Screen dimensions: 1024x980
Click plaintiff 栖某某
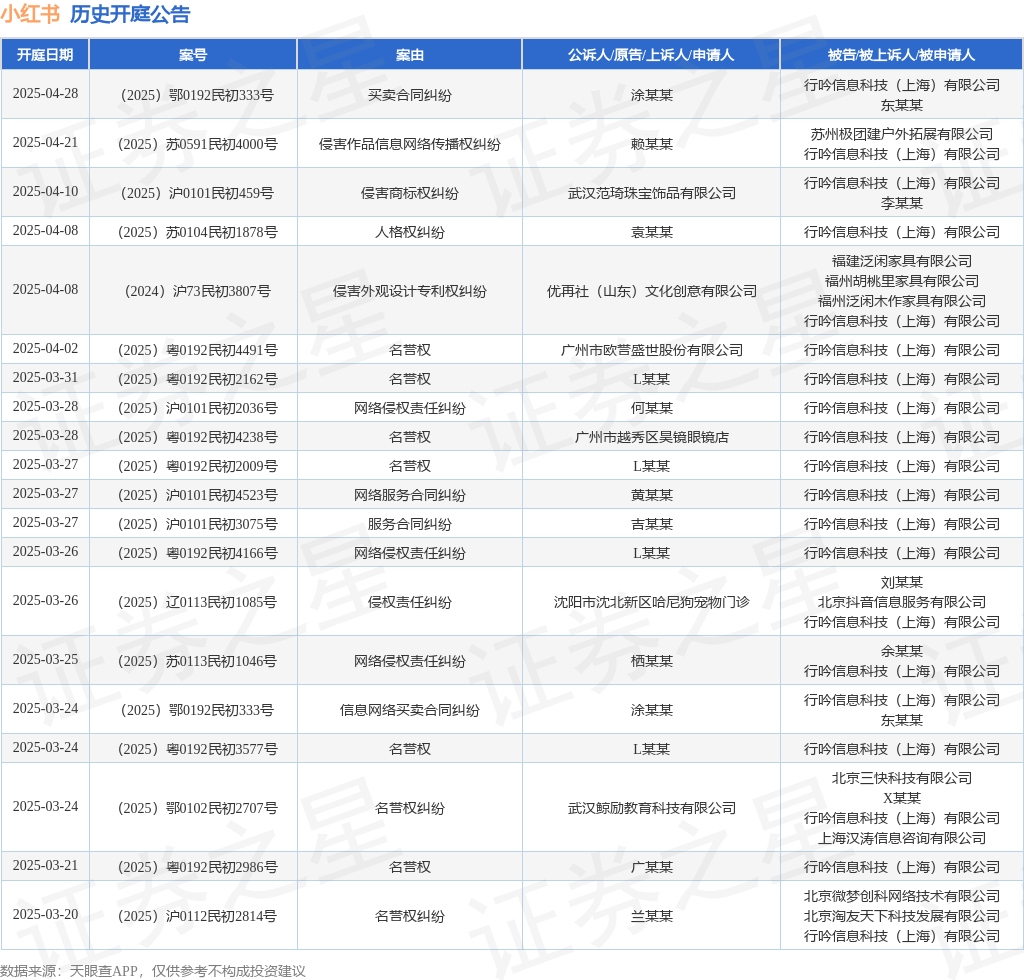click(651, 661)
